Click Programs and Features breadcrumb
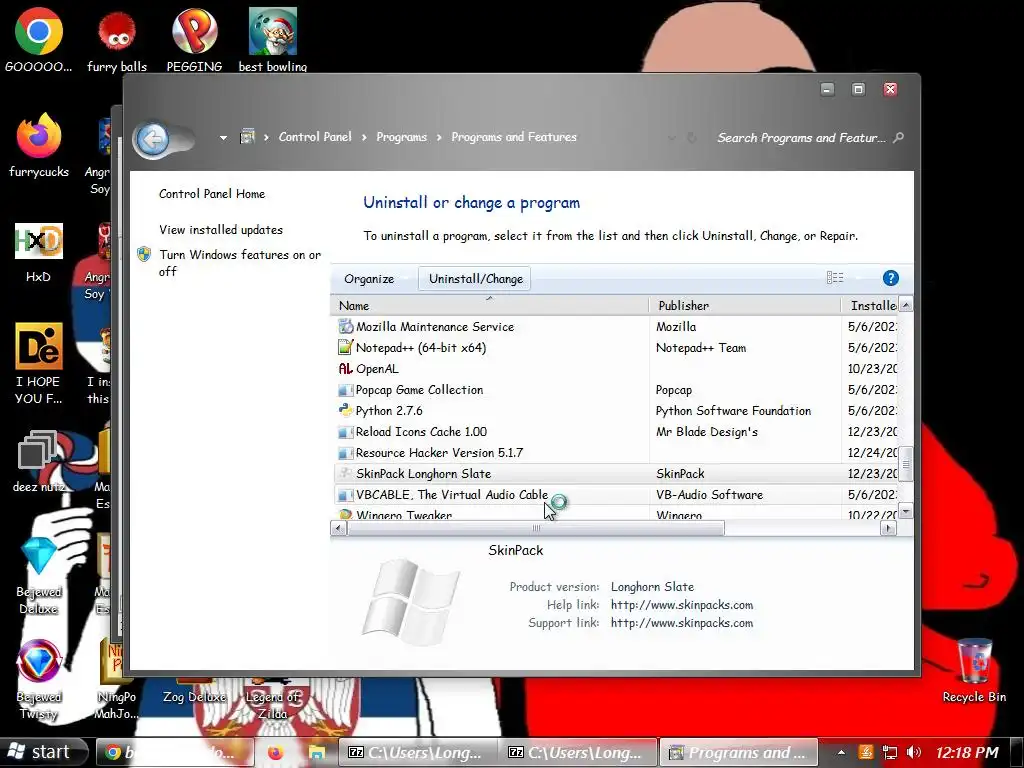Image resolution: width=1024 pixels, height=768 pixels. pos(514,136)
